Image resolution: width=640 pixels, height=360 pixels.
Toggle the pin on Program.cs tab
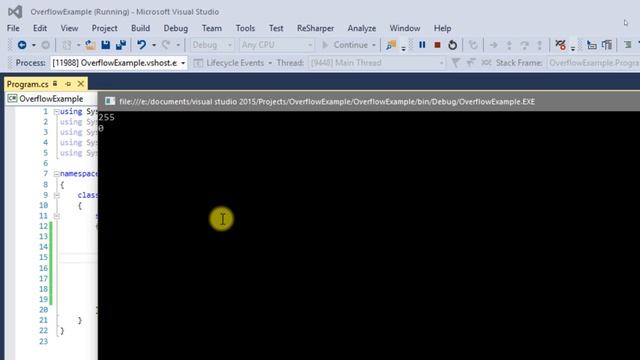point(68,84)
